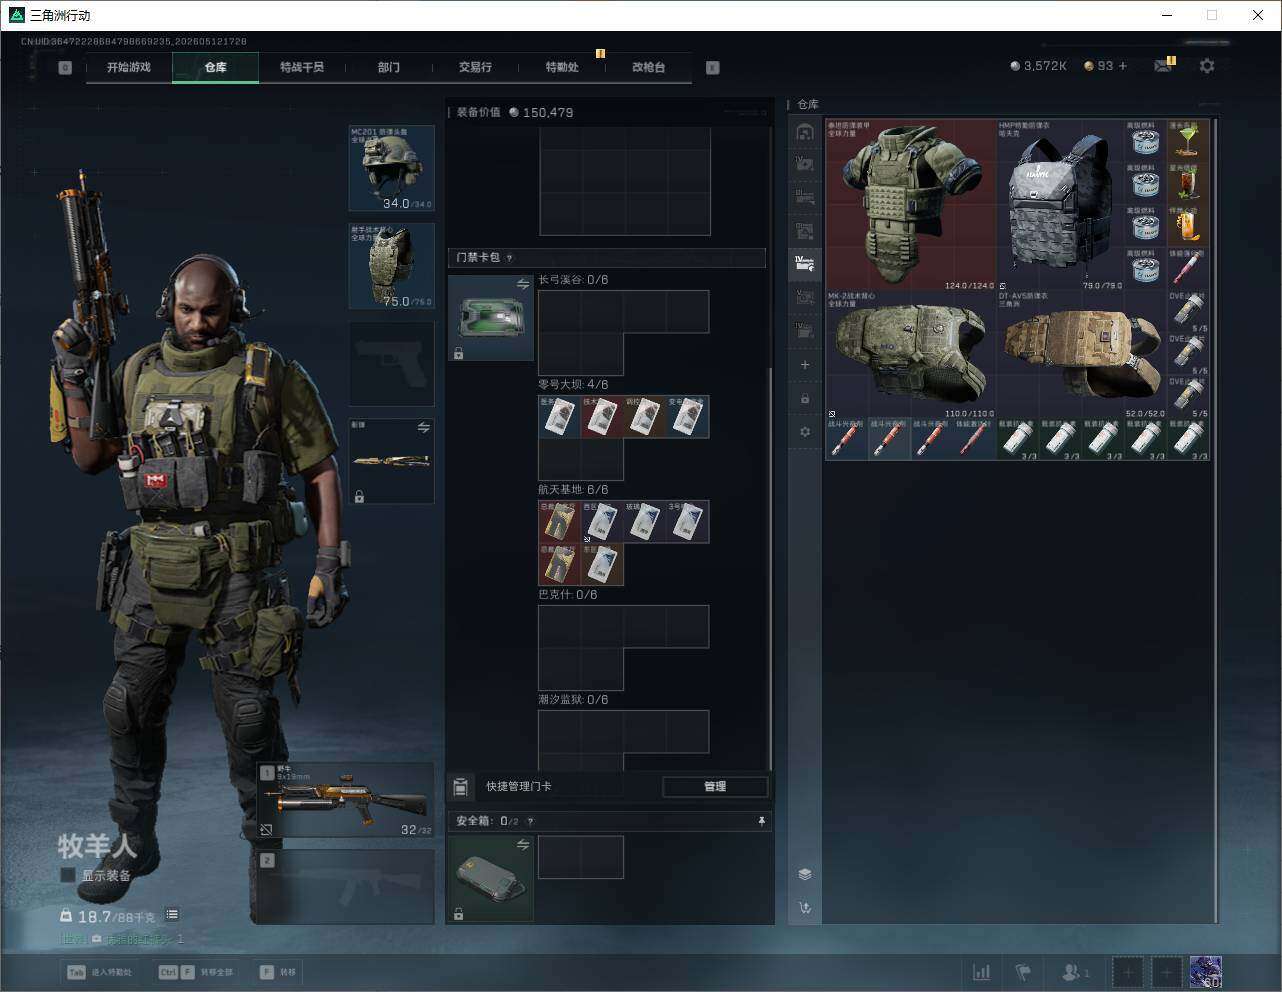
Task: Click the left navigation arrow beside tabs
Action: tap(65, 68)
